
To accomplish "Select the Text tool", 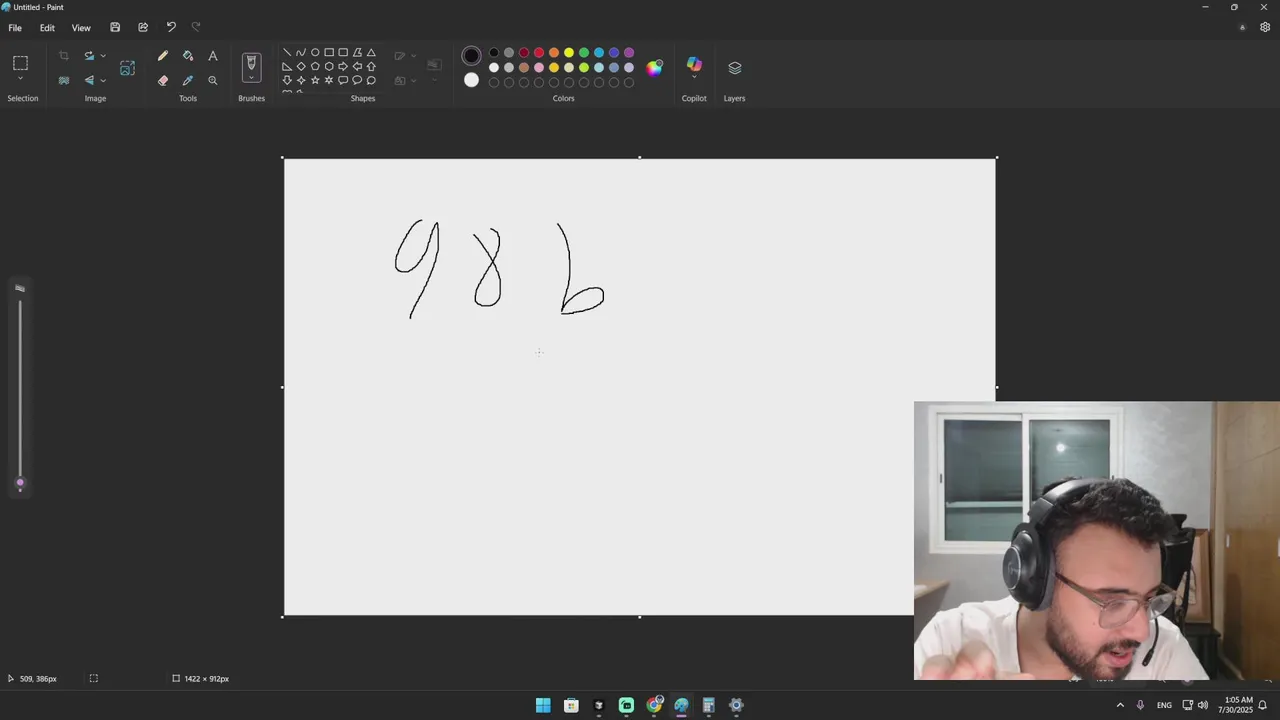I will 213,56.
